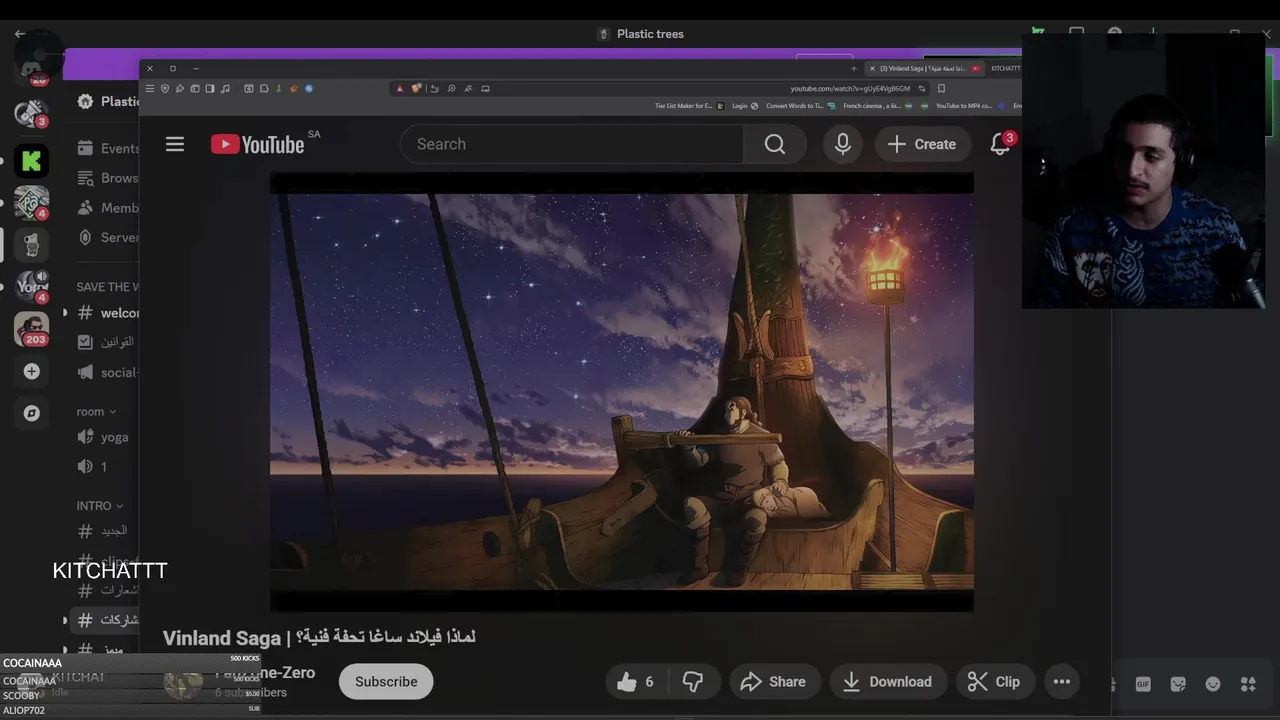Add a server in Discord sidebar
Screen dimensions: 1280x720
click(x=32, y=371)
